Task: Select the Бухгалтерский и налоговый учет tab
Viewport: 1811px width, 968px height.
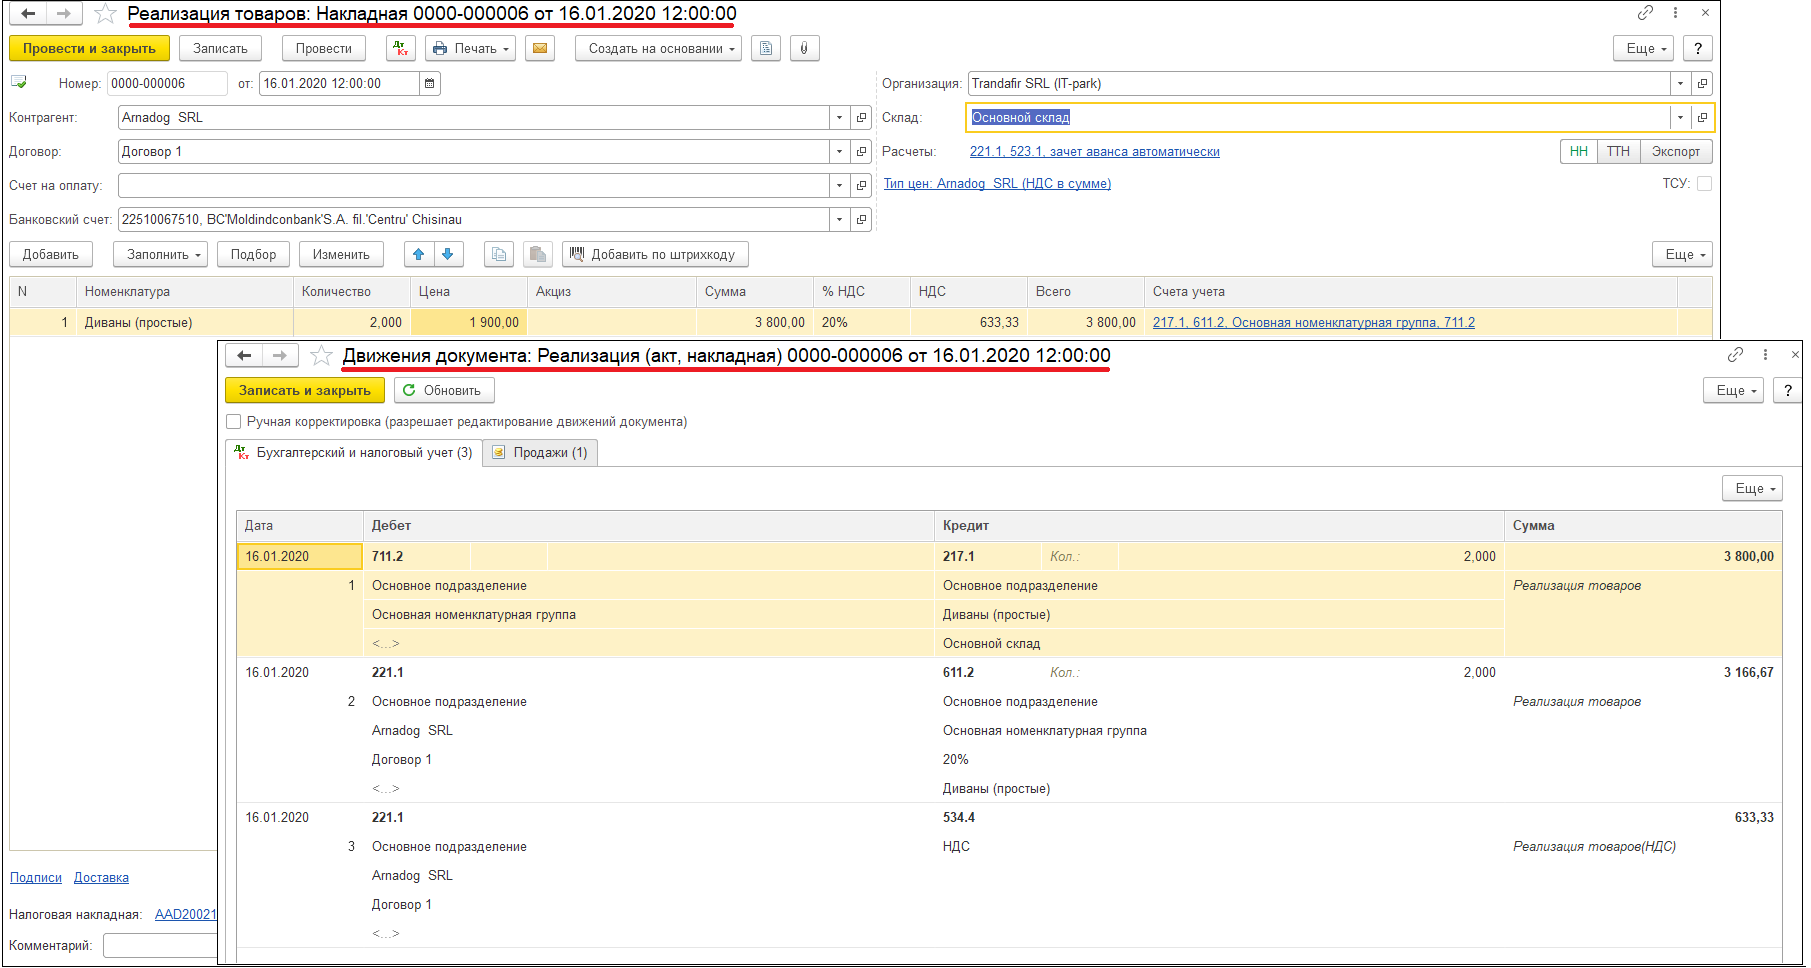Action: 355,453
